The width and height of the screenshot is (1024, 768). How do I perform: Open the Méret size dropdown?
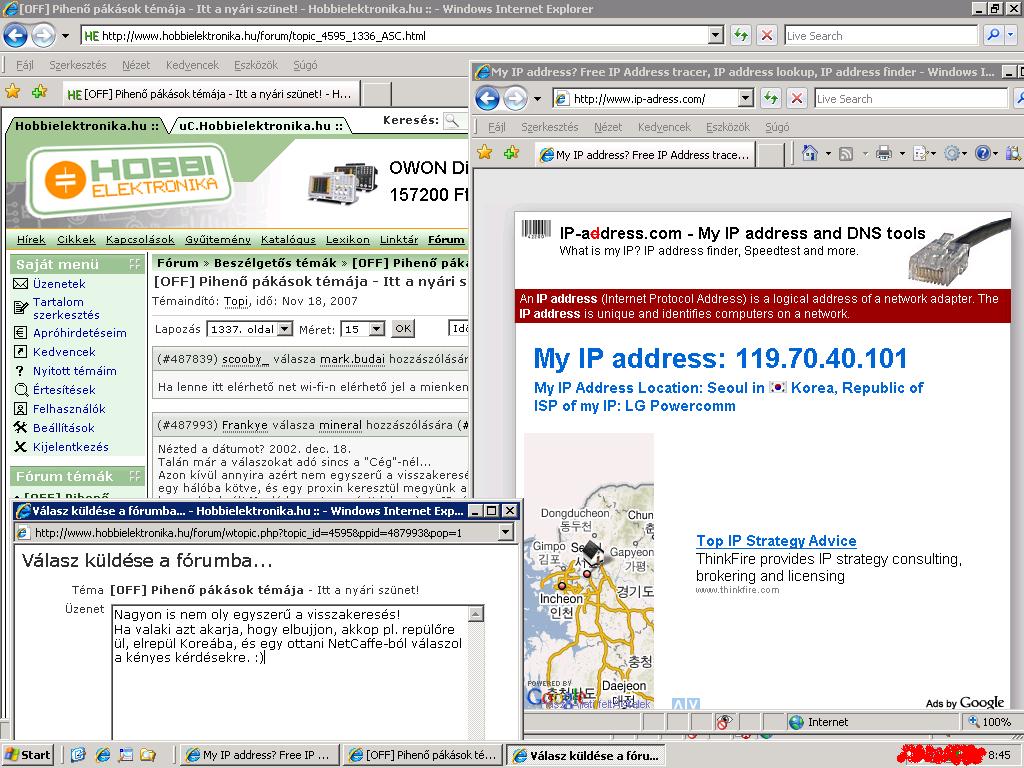pyautogui.click(x=377, y=329)
